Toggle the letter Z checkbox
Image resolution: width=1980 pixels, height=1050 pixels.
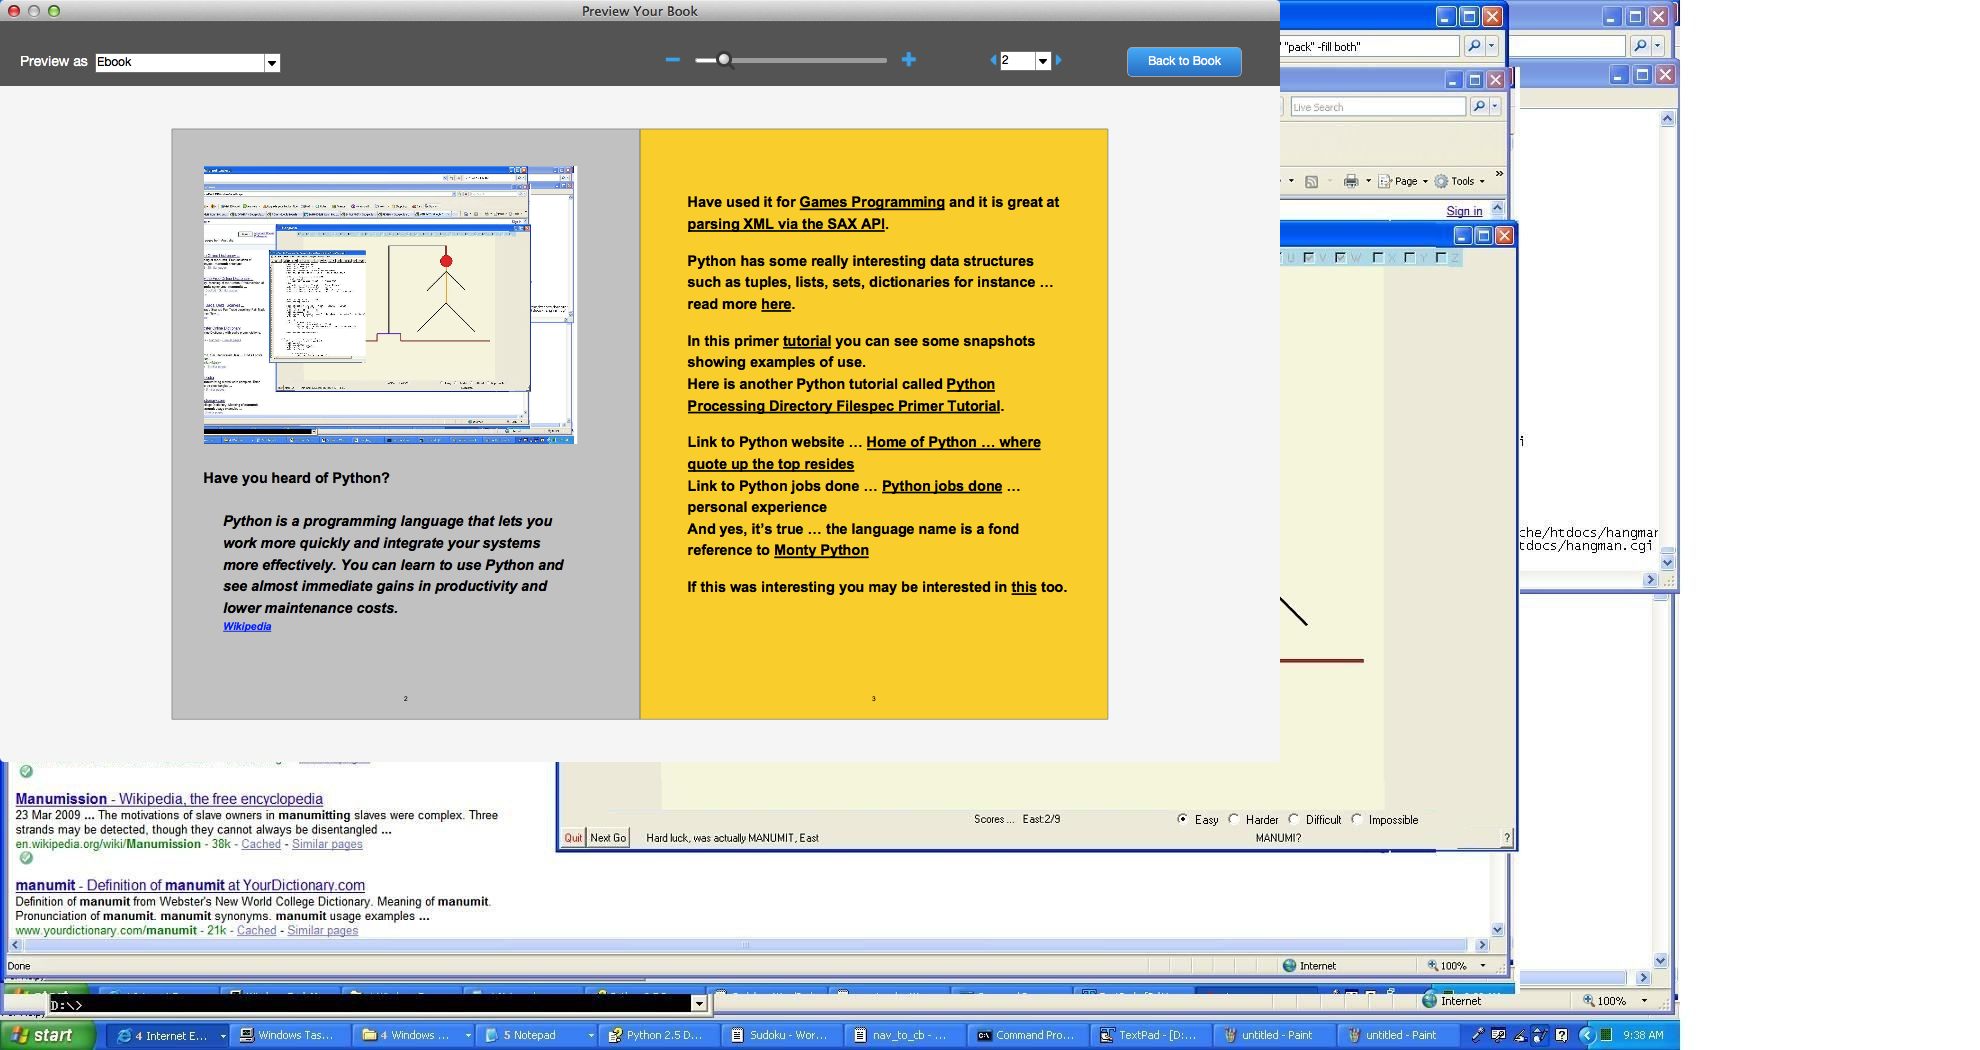[x=1442, y=258]
